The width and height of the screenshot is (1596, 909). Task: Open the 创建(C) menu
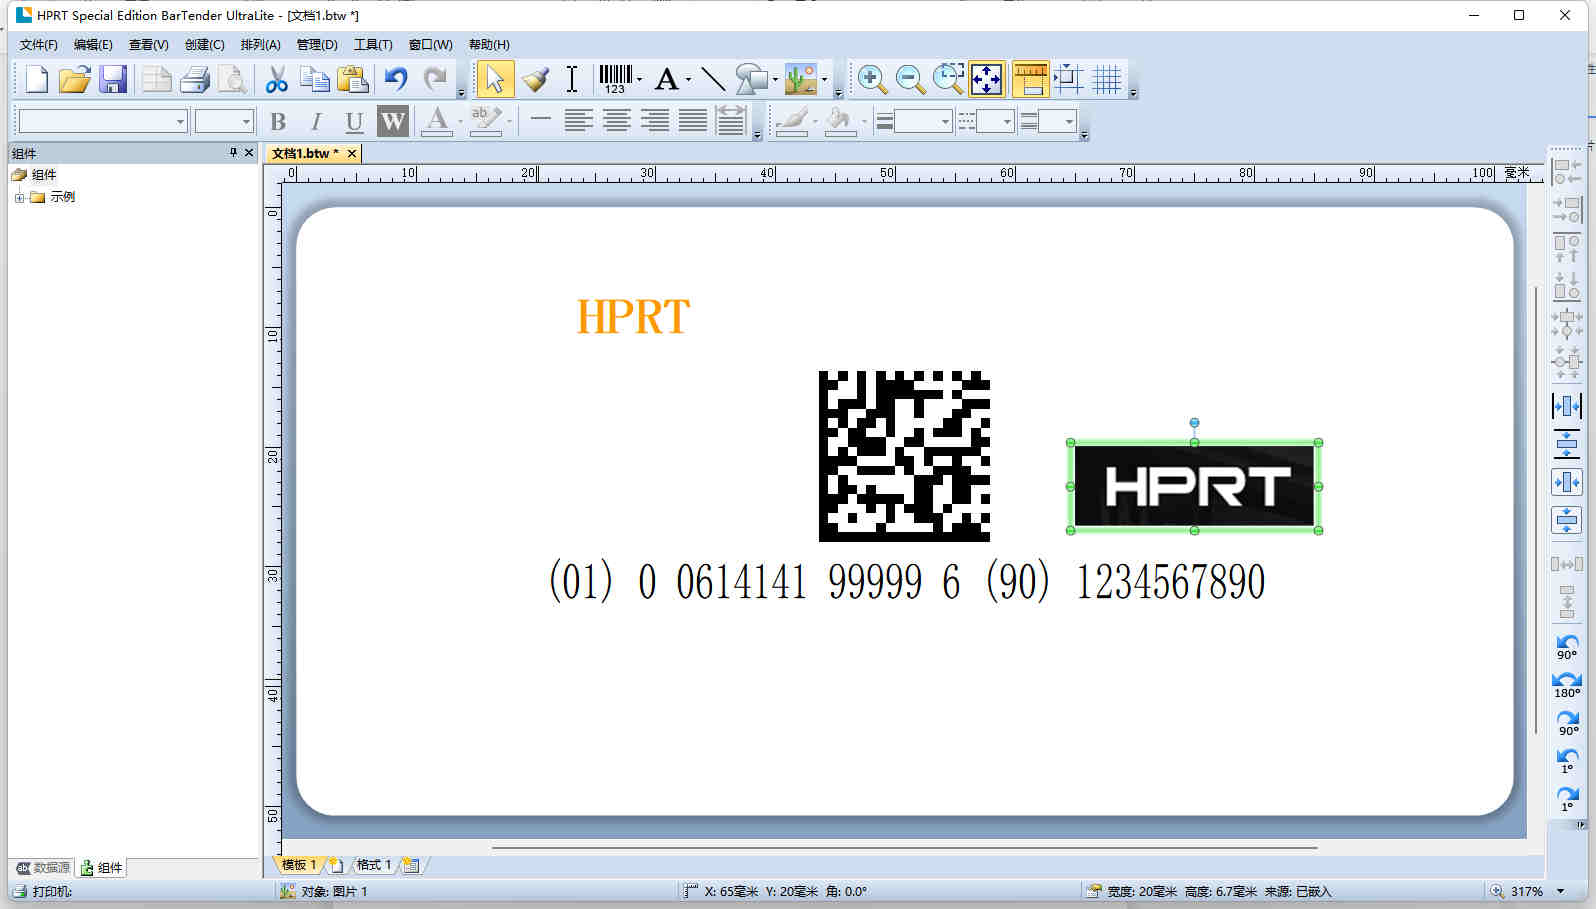coord(204,45)
